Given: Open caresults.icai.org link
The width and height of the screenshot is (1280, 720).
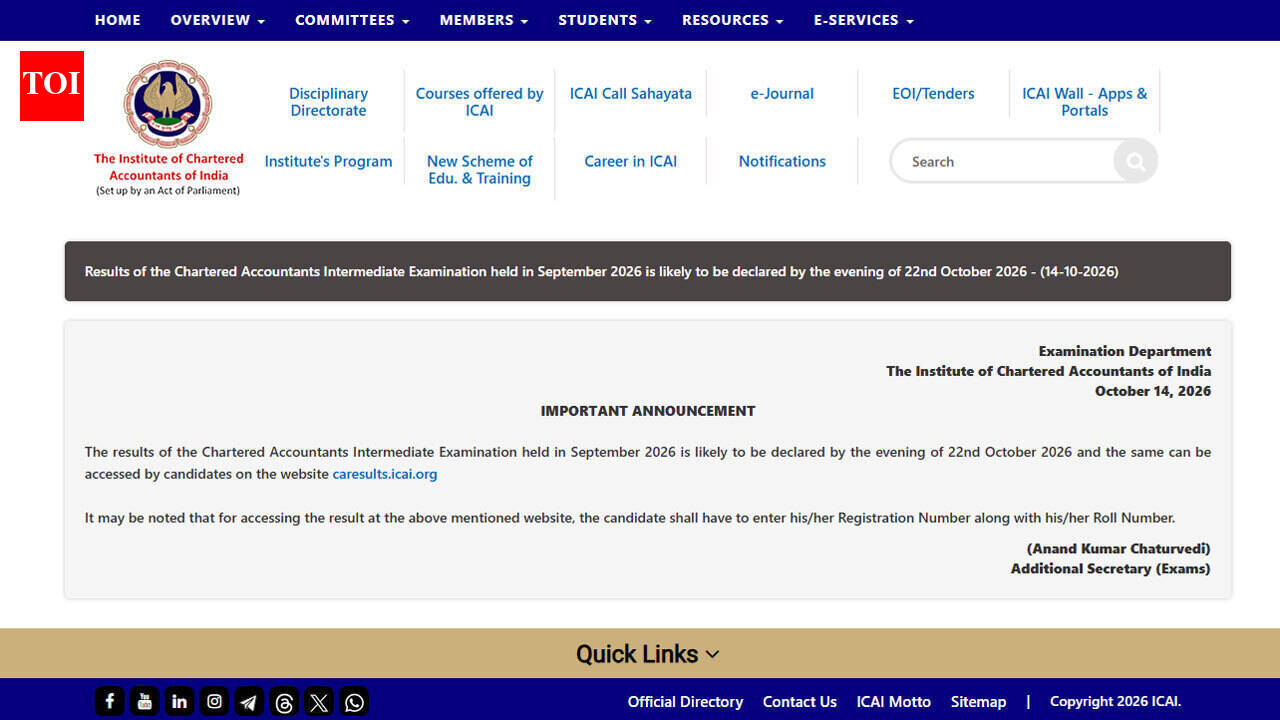Looking at the screenshot, I should [x=385, y=474].
